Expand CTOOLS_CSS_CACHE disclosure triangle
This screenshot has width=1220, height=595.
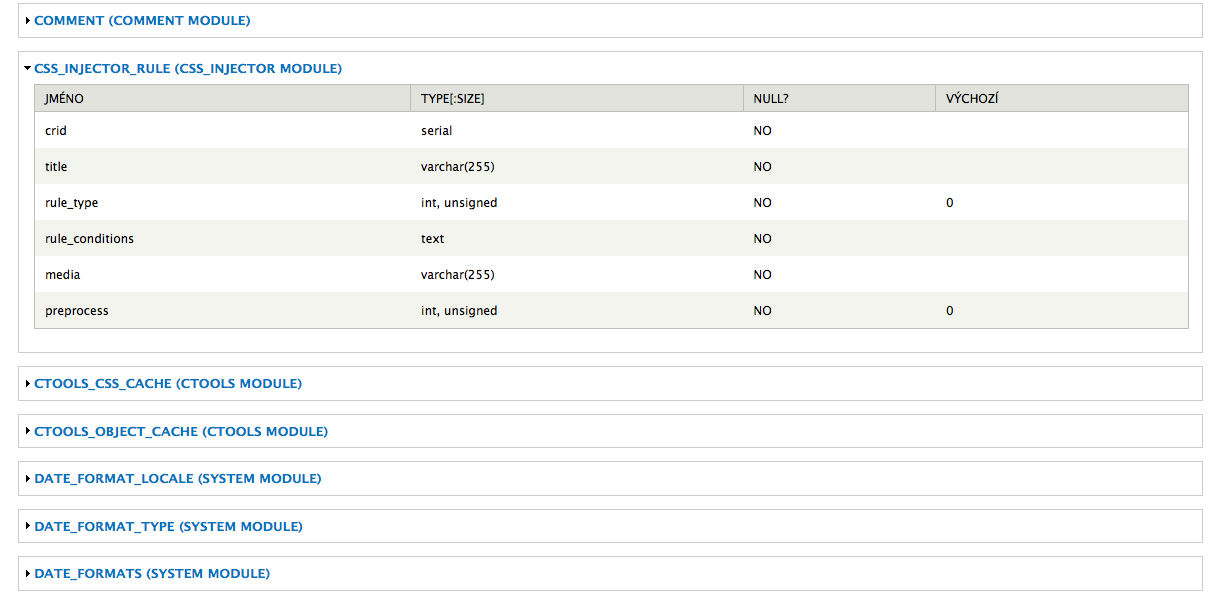(x=28, y=384)
